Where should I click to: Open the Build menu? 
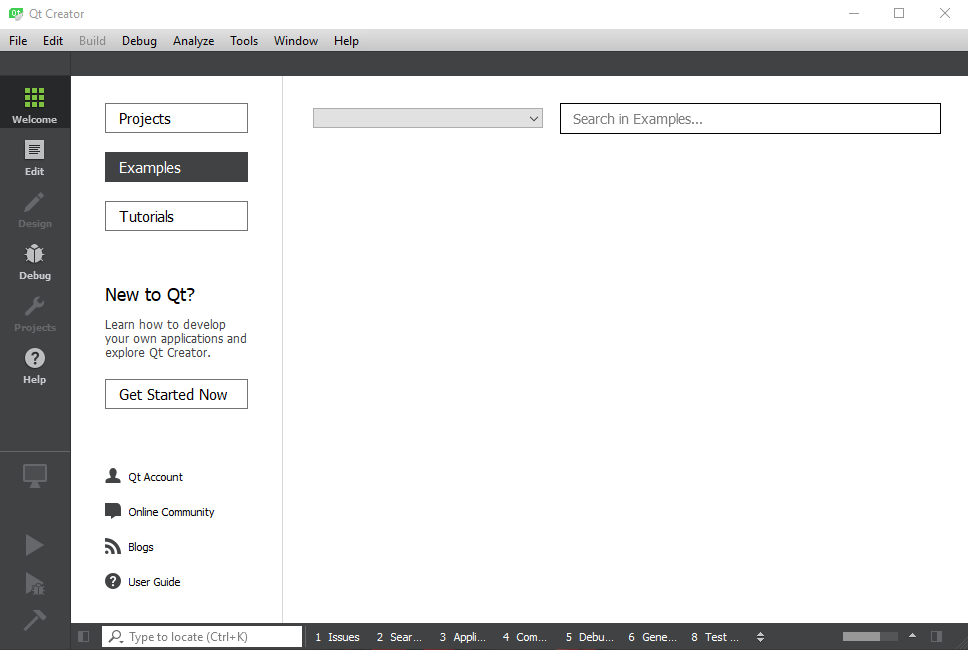[x=93, y=41]
